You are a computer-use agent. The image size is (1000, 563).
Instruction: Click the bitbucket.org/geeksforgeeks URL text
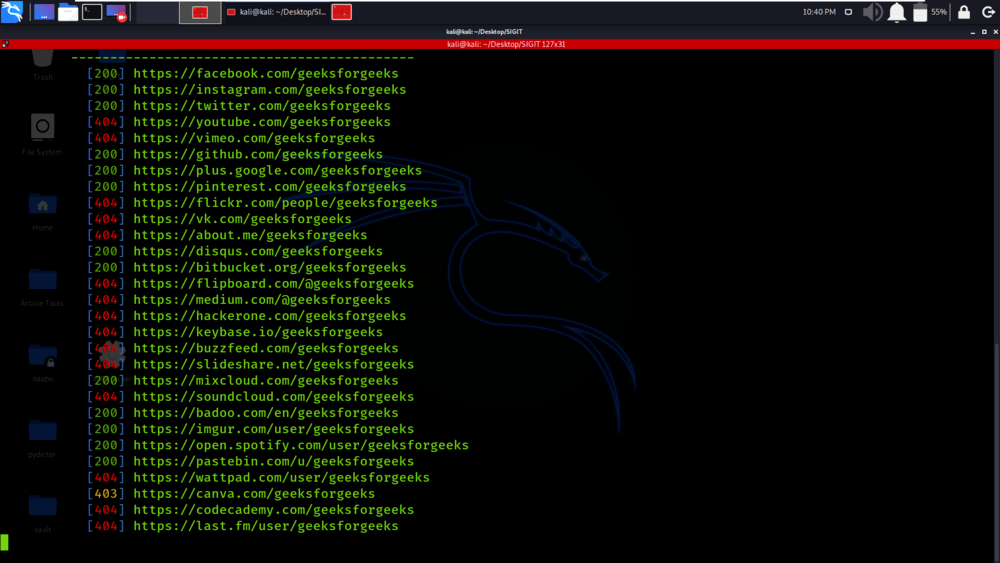(270, 267)
